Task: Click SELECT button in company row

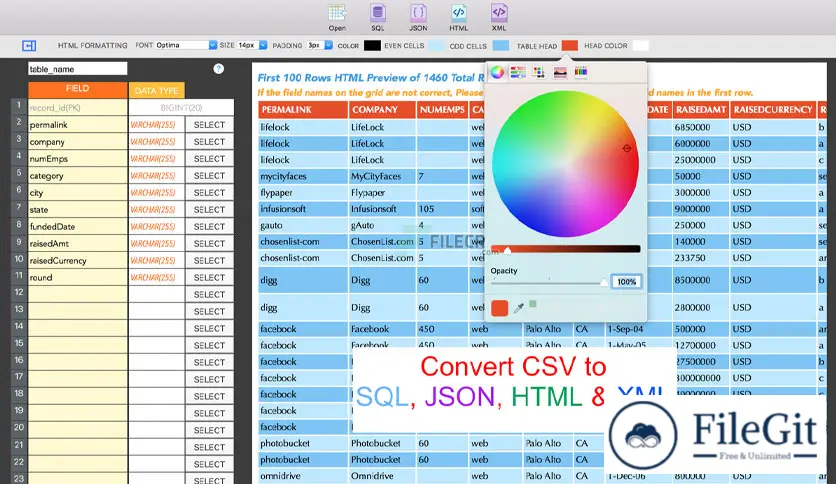Action: 210,142
